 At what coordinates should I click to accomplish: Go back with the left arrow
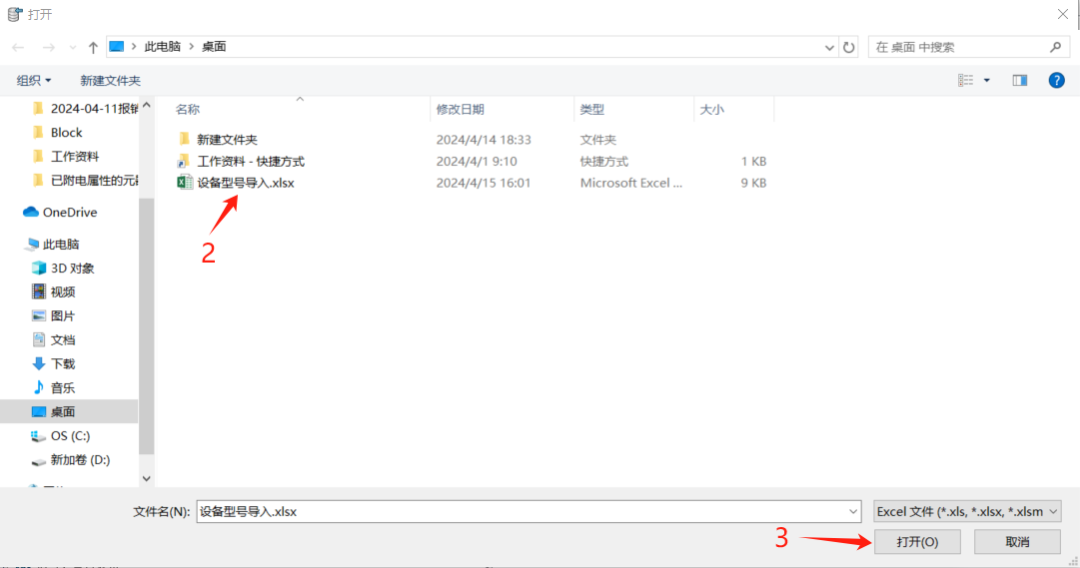(18, 47)
